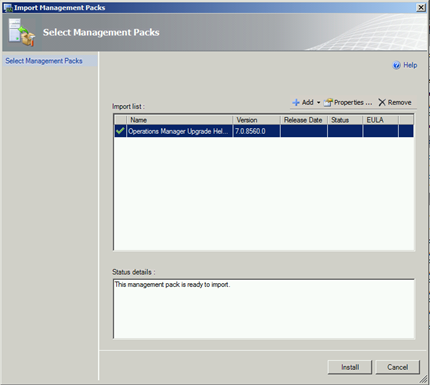Image resolution: width=430 pixels, height=385 pixels.
Task: Expand the Add dropdown arrow
Action: [x=318, y=103]
